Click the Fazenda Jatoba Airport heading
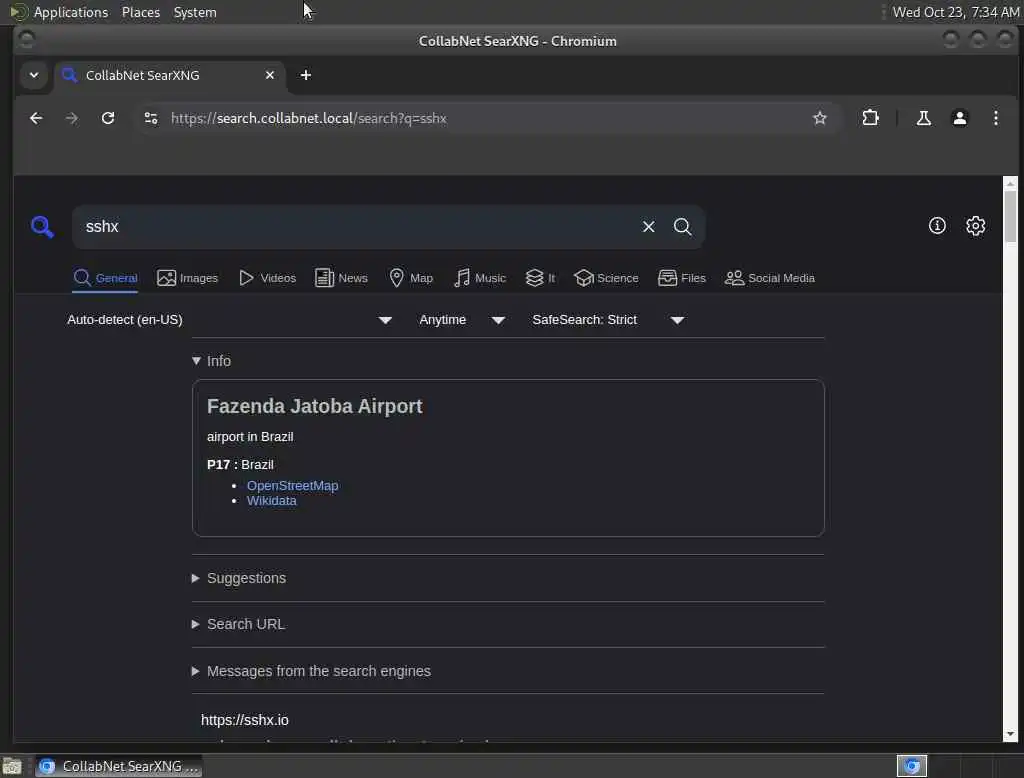This screenshot has width=1024, height=778. click(315, 406)
